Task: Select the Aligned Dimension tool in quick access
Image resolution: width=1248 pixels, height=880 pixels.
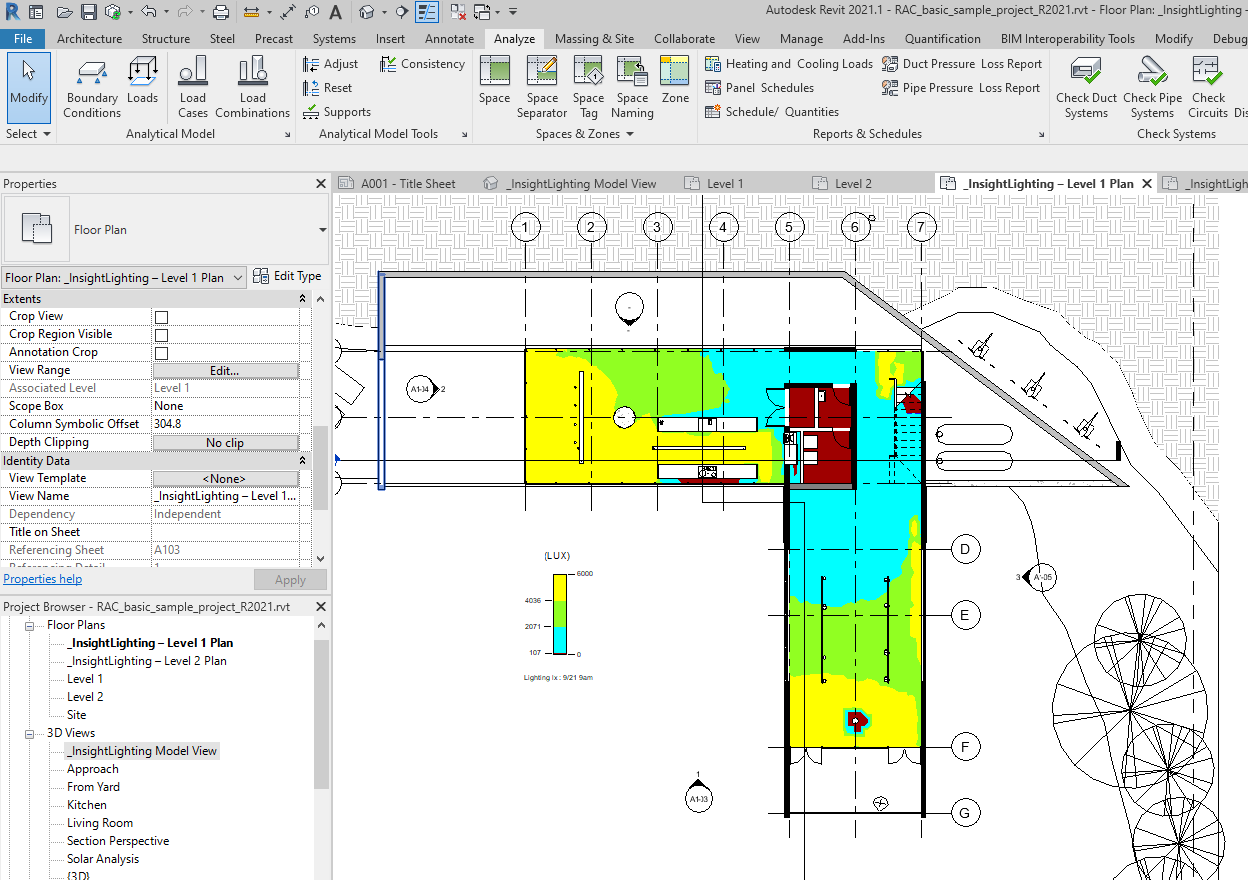Action: click(x=287, y=12)
